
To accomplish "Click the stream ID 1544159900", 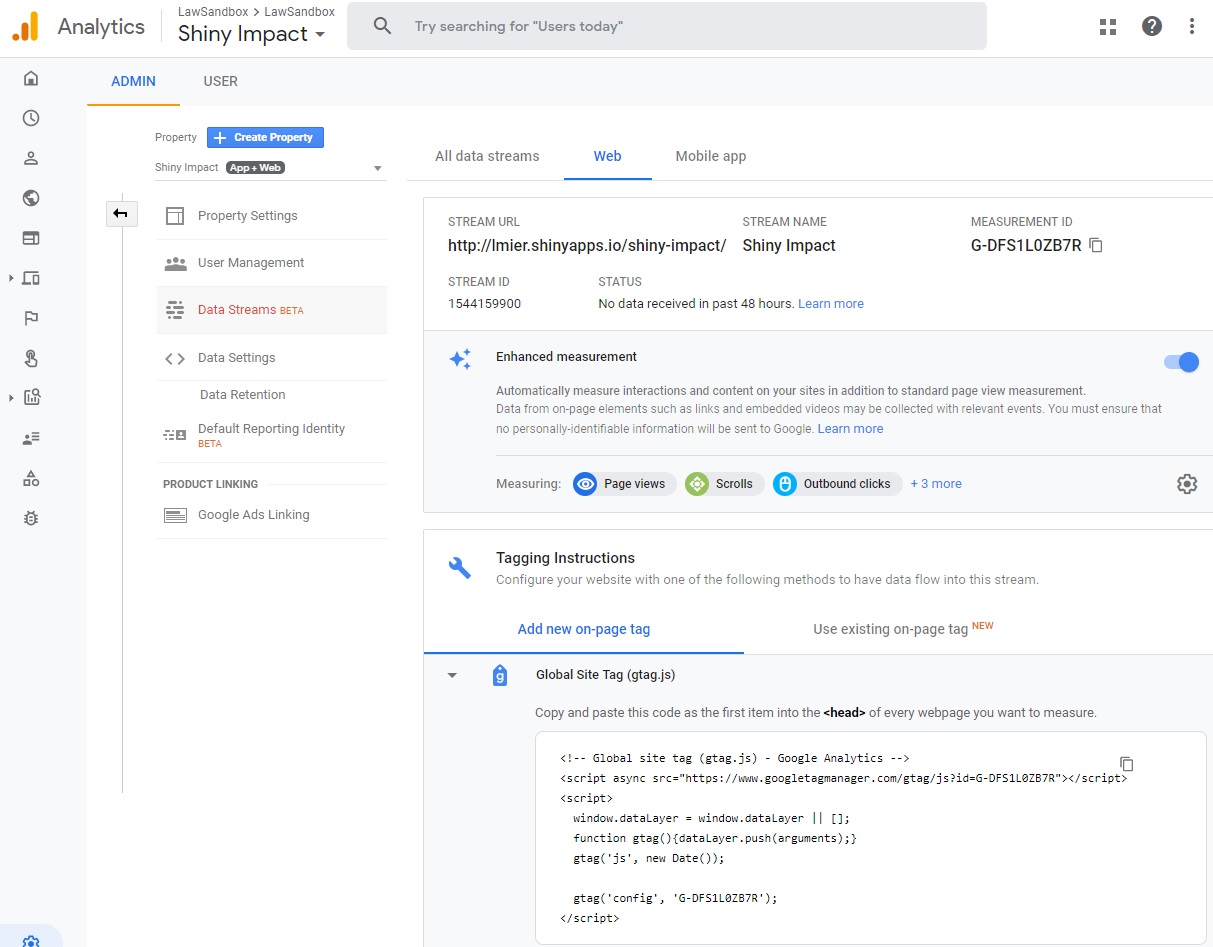I will pyautogui.click(x=484, y=304).
